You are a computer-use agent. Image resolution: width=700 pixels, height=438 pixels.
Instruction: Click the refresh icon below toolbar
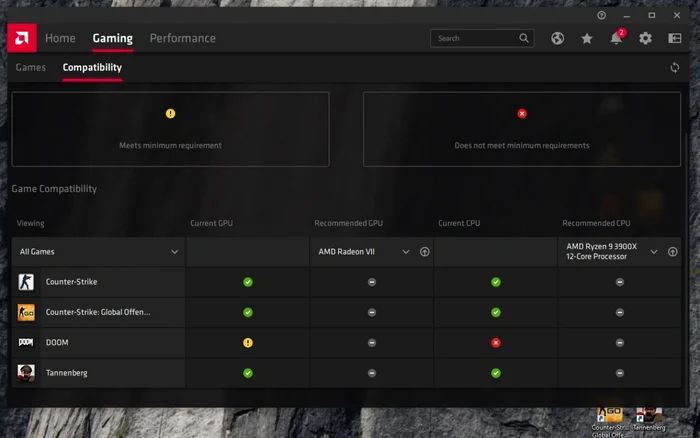[675, 67]
